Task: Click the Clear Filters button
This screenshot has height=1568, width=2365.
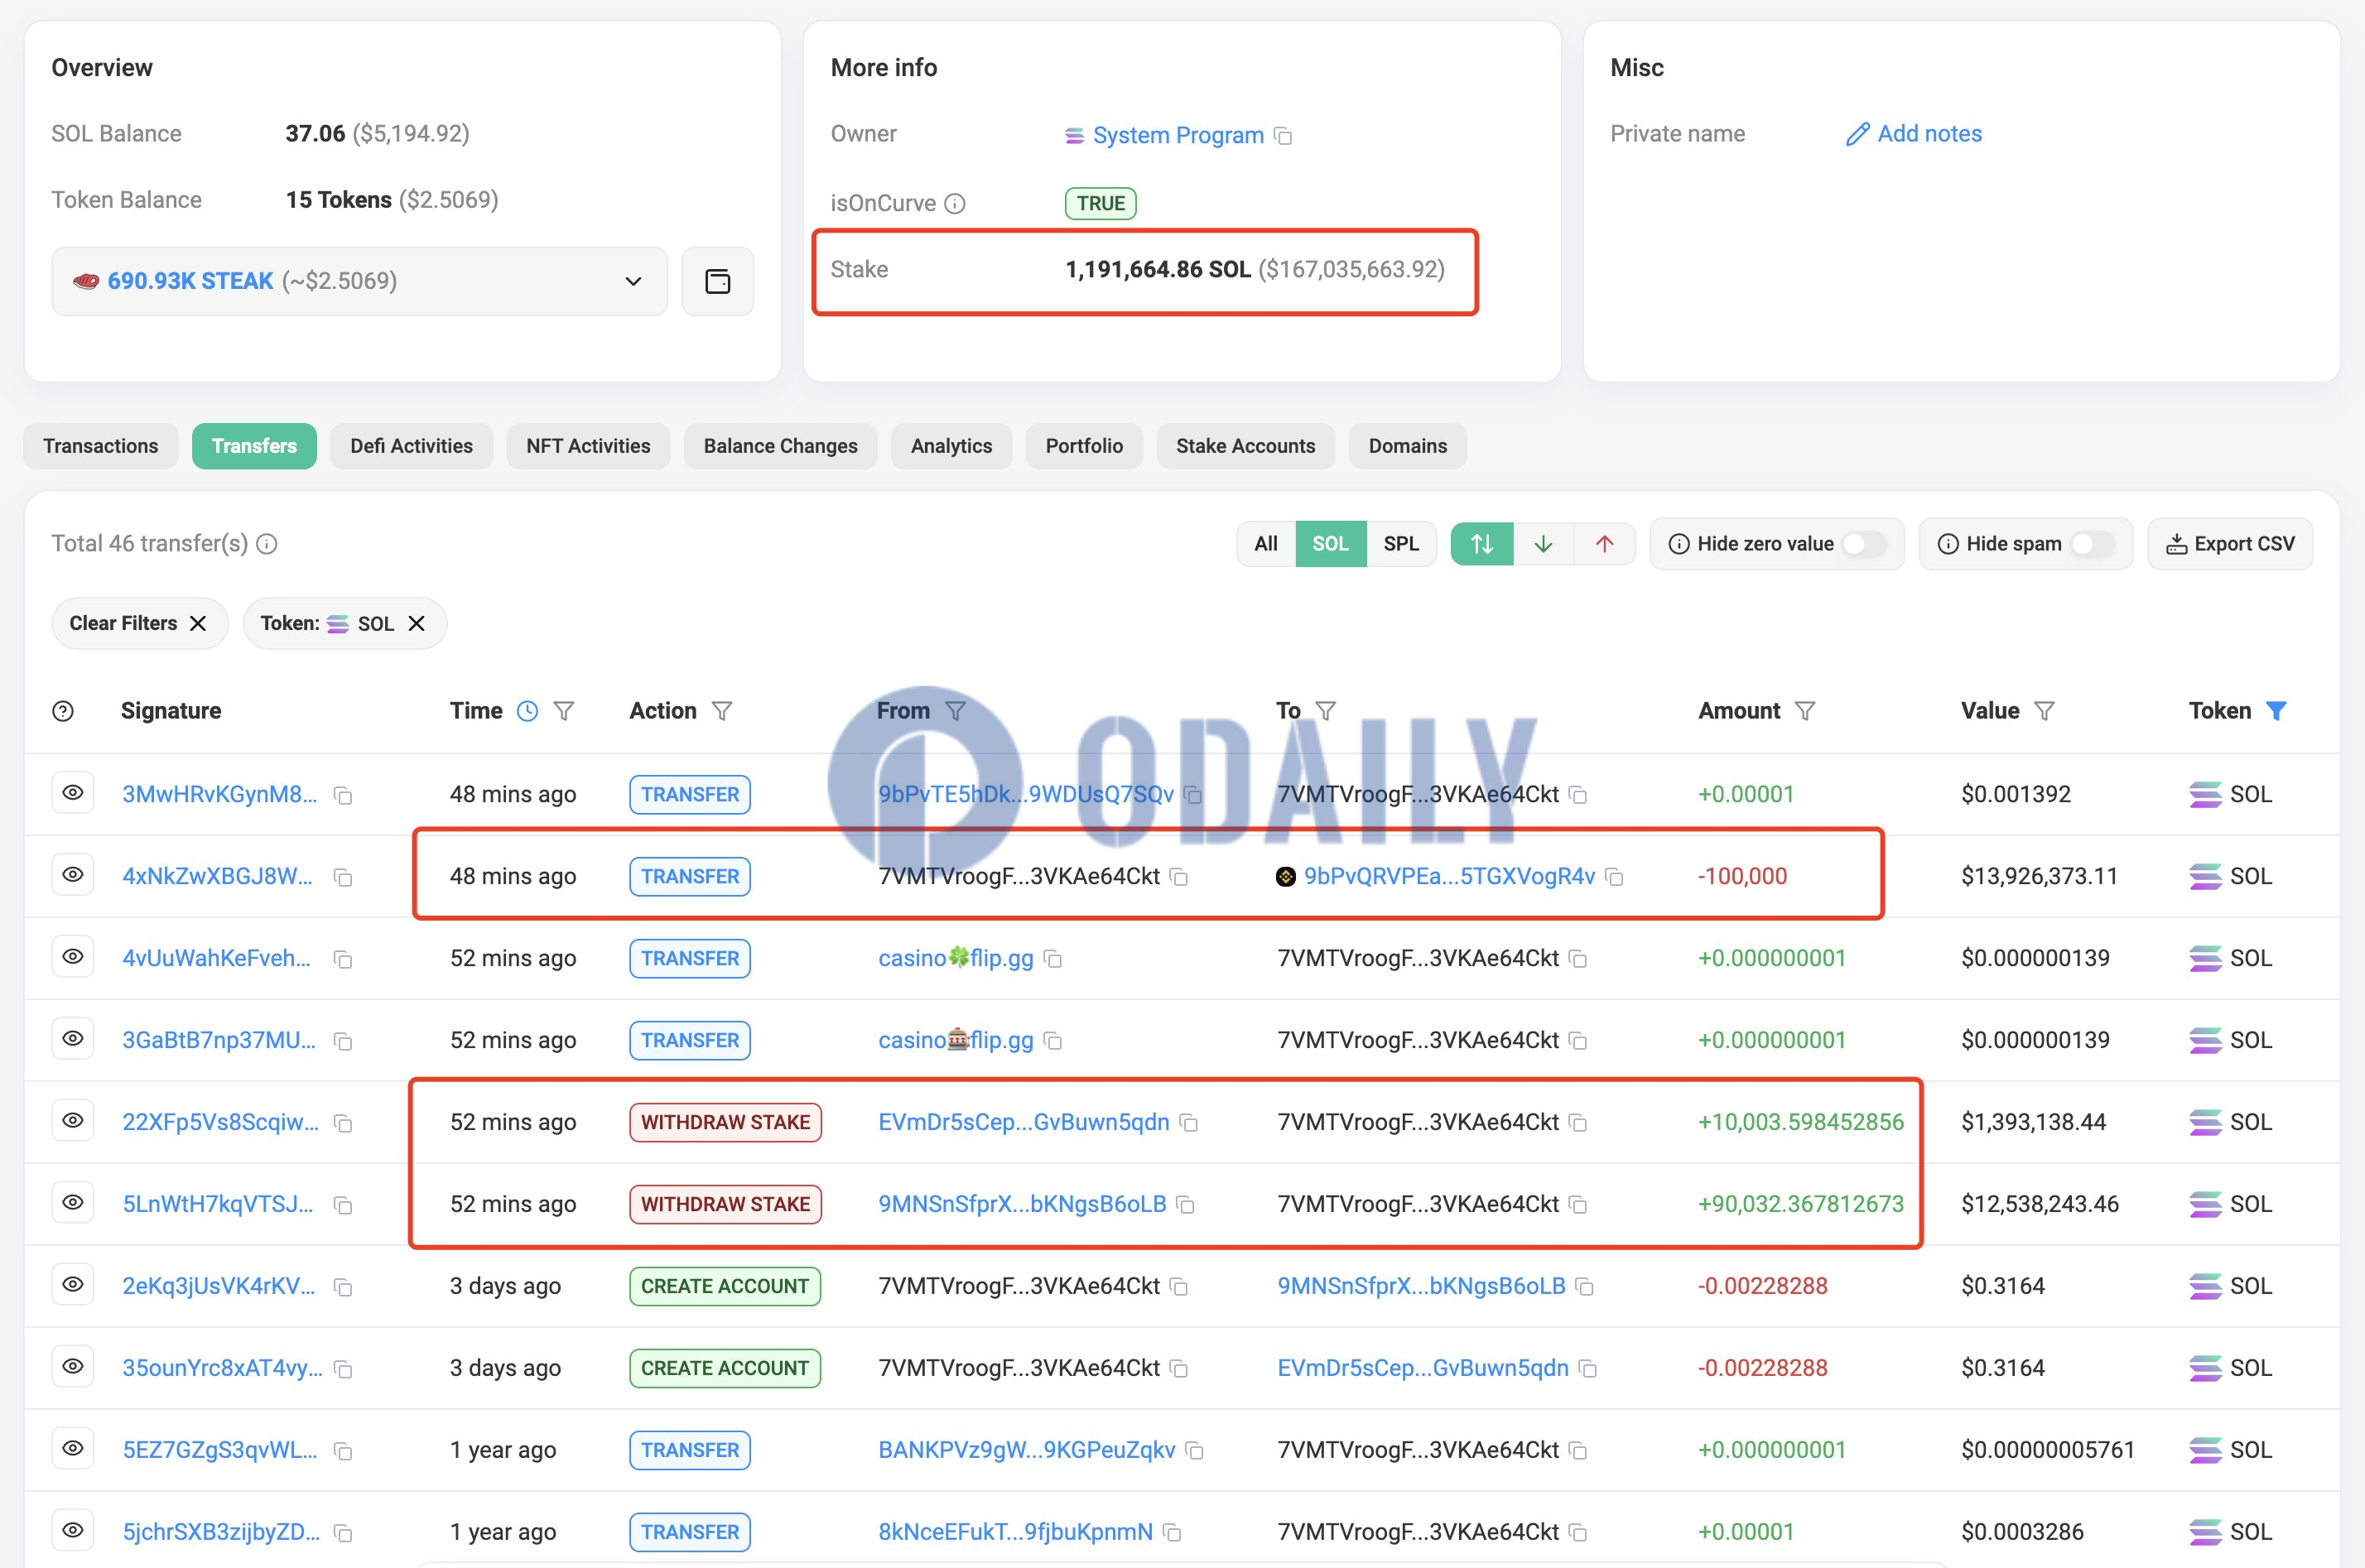Action: (x=139, y=624)
